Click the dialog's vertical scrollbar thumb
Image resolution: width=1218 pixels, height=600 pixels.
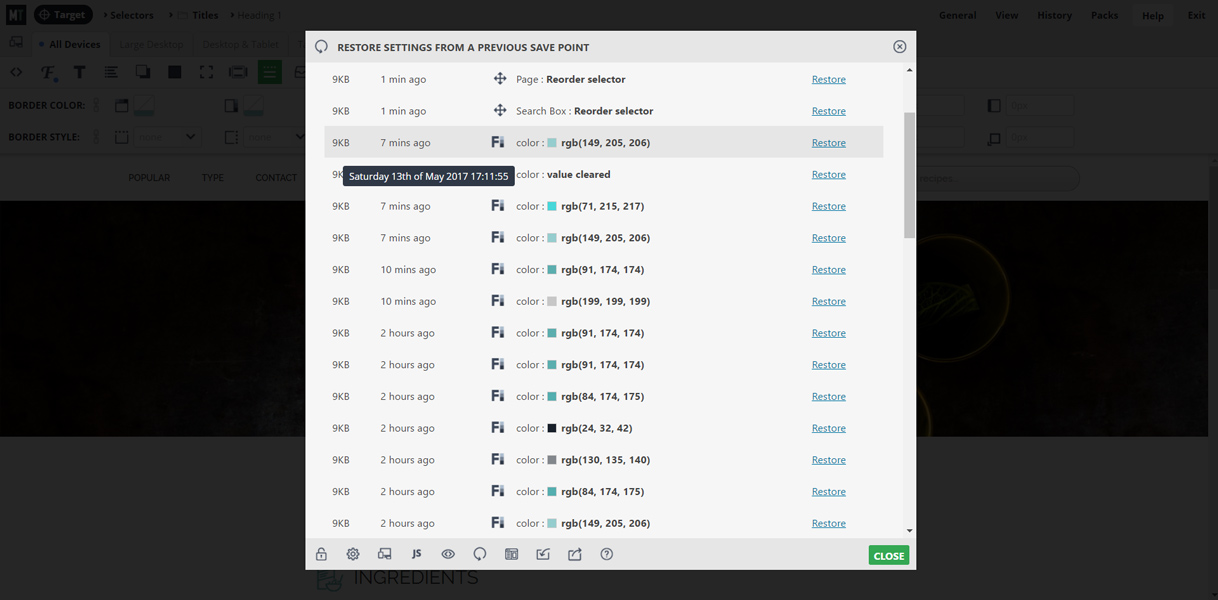[909, 175]
